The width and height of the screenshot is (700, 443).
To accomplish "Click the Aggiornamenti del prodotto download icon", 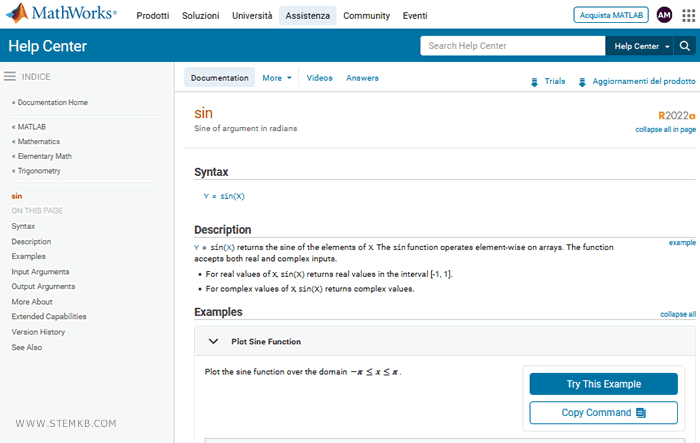I will (582, 82).
